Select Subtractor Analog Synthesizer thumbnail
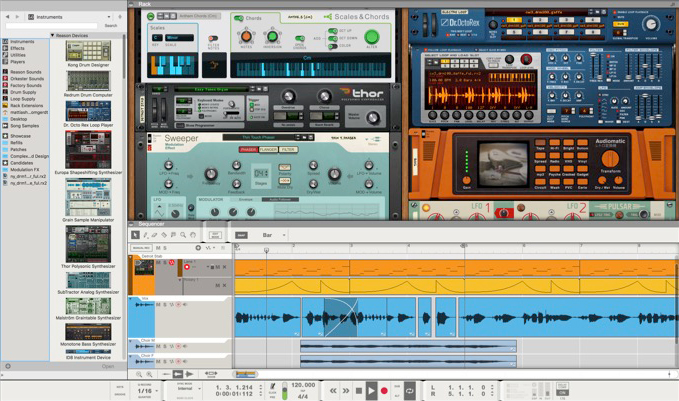679x401 pixels. [88, 280]
